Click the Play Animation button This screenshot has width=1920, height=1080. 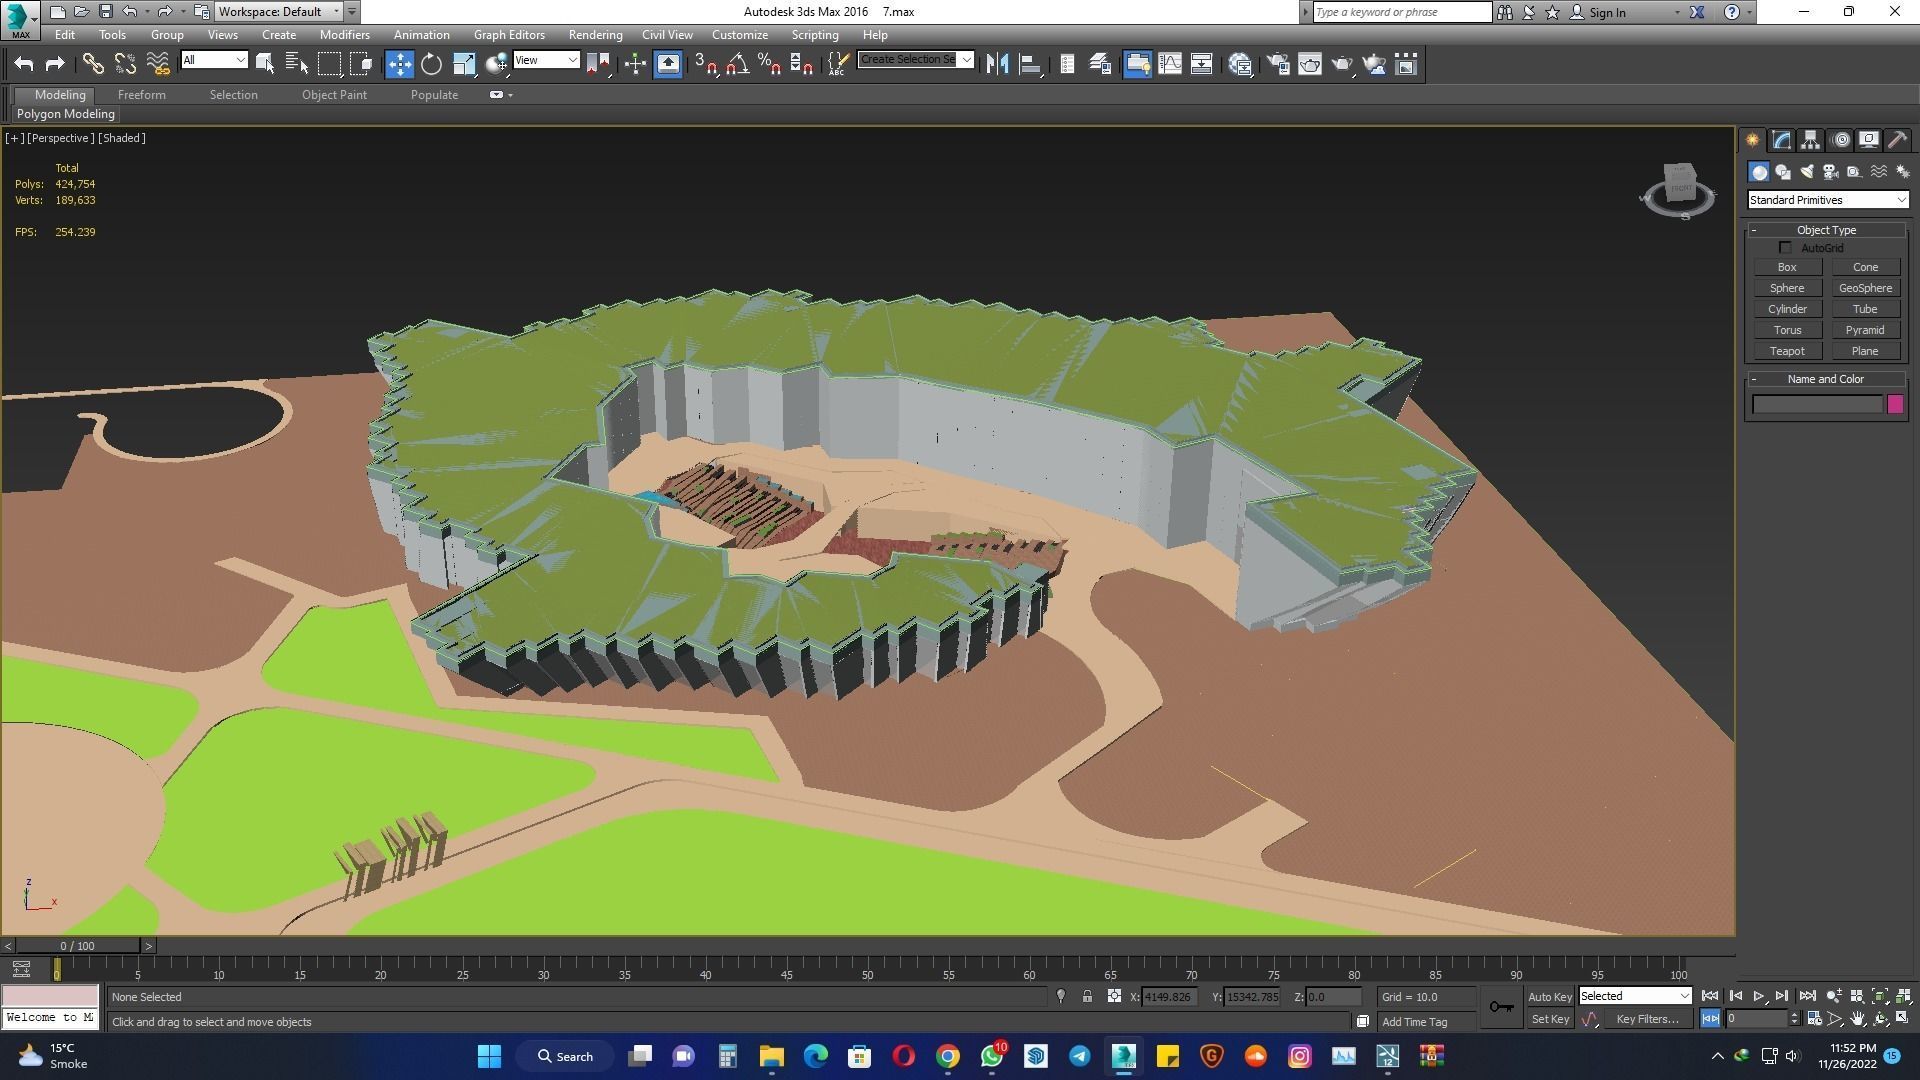tap(1758, 996)
